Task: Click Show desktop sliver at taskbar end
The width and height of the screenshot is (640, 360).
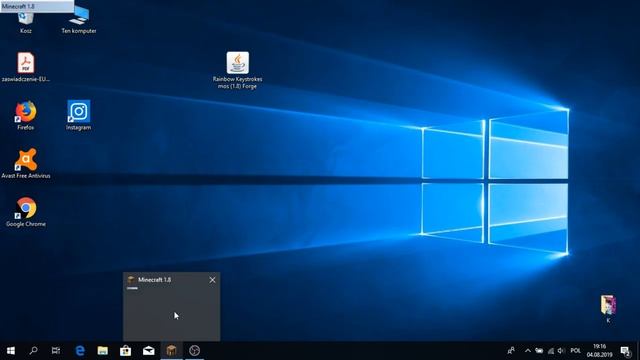Action: coord(638,351)
